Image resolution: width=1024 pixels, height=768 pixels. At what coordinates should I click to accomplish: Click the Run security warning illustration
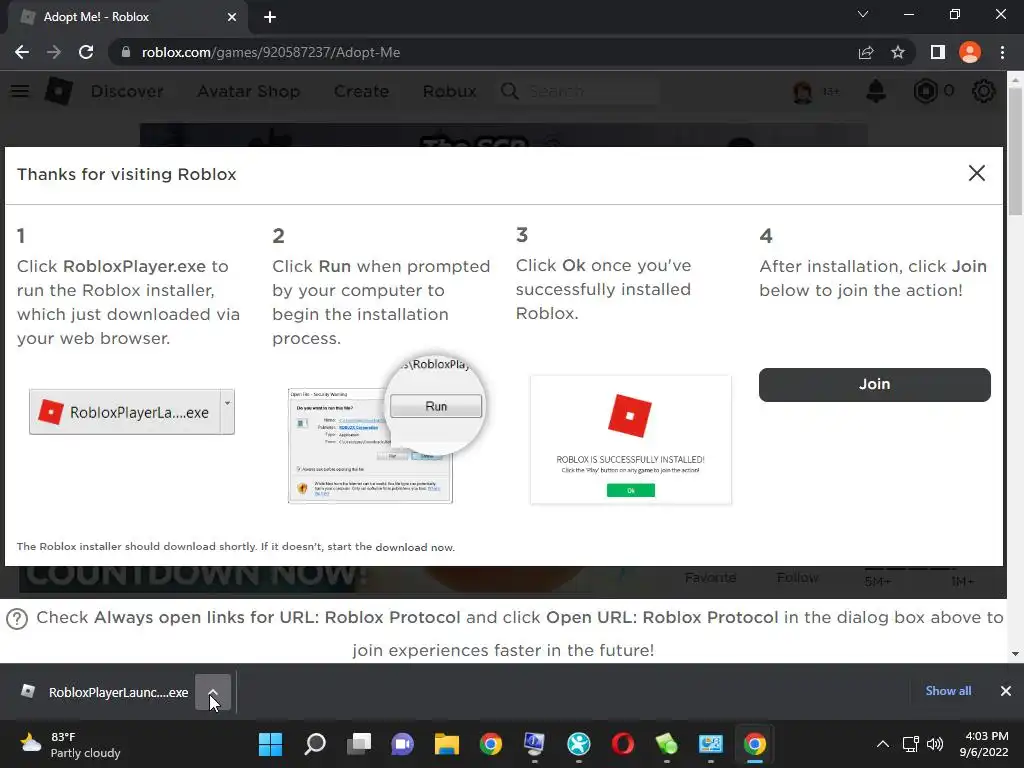click(x=387, y=430)
